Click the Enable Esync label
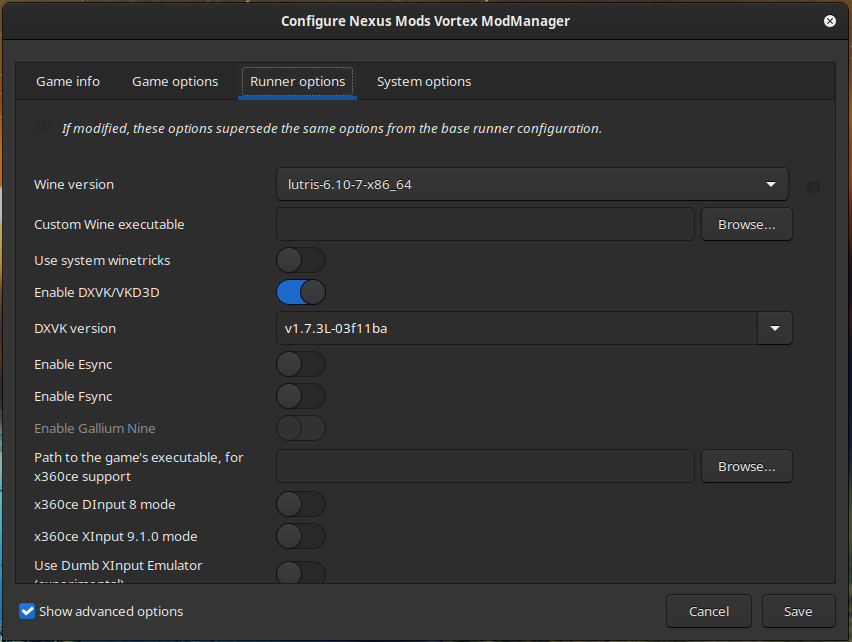The height and width of the screenshot is (642, 852). click(x=73, y=364)
